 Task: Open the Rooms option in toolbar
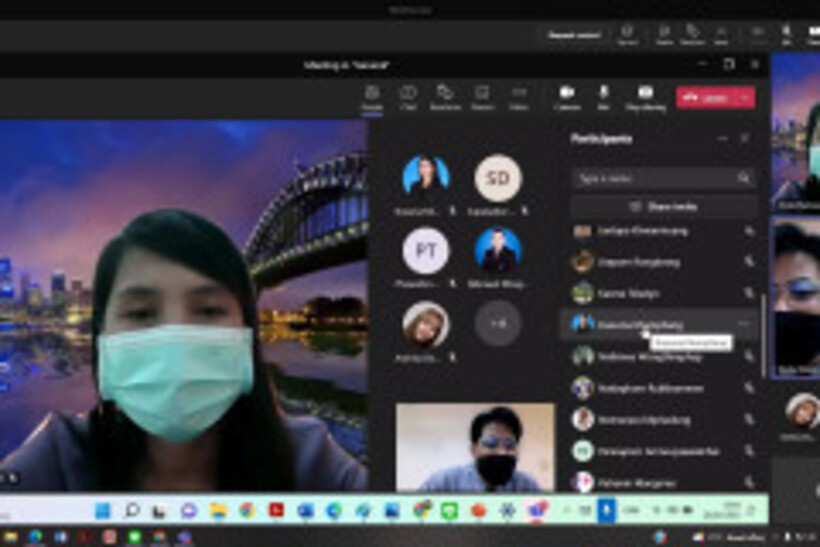pyautogui.click(x=482, y=96)
